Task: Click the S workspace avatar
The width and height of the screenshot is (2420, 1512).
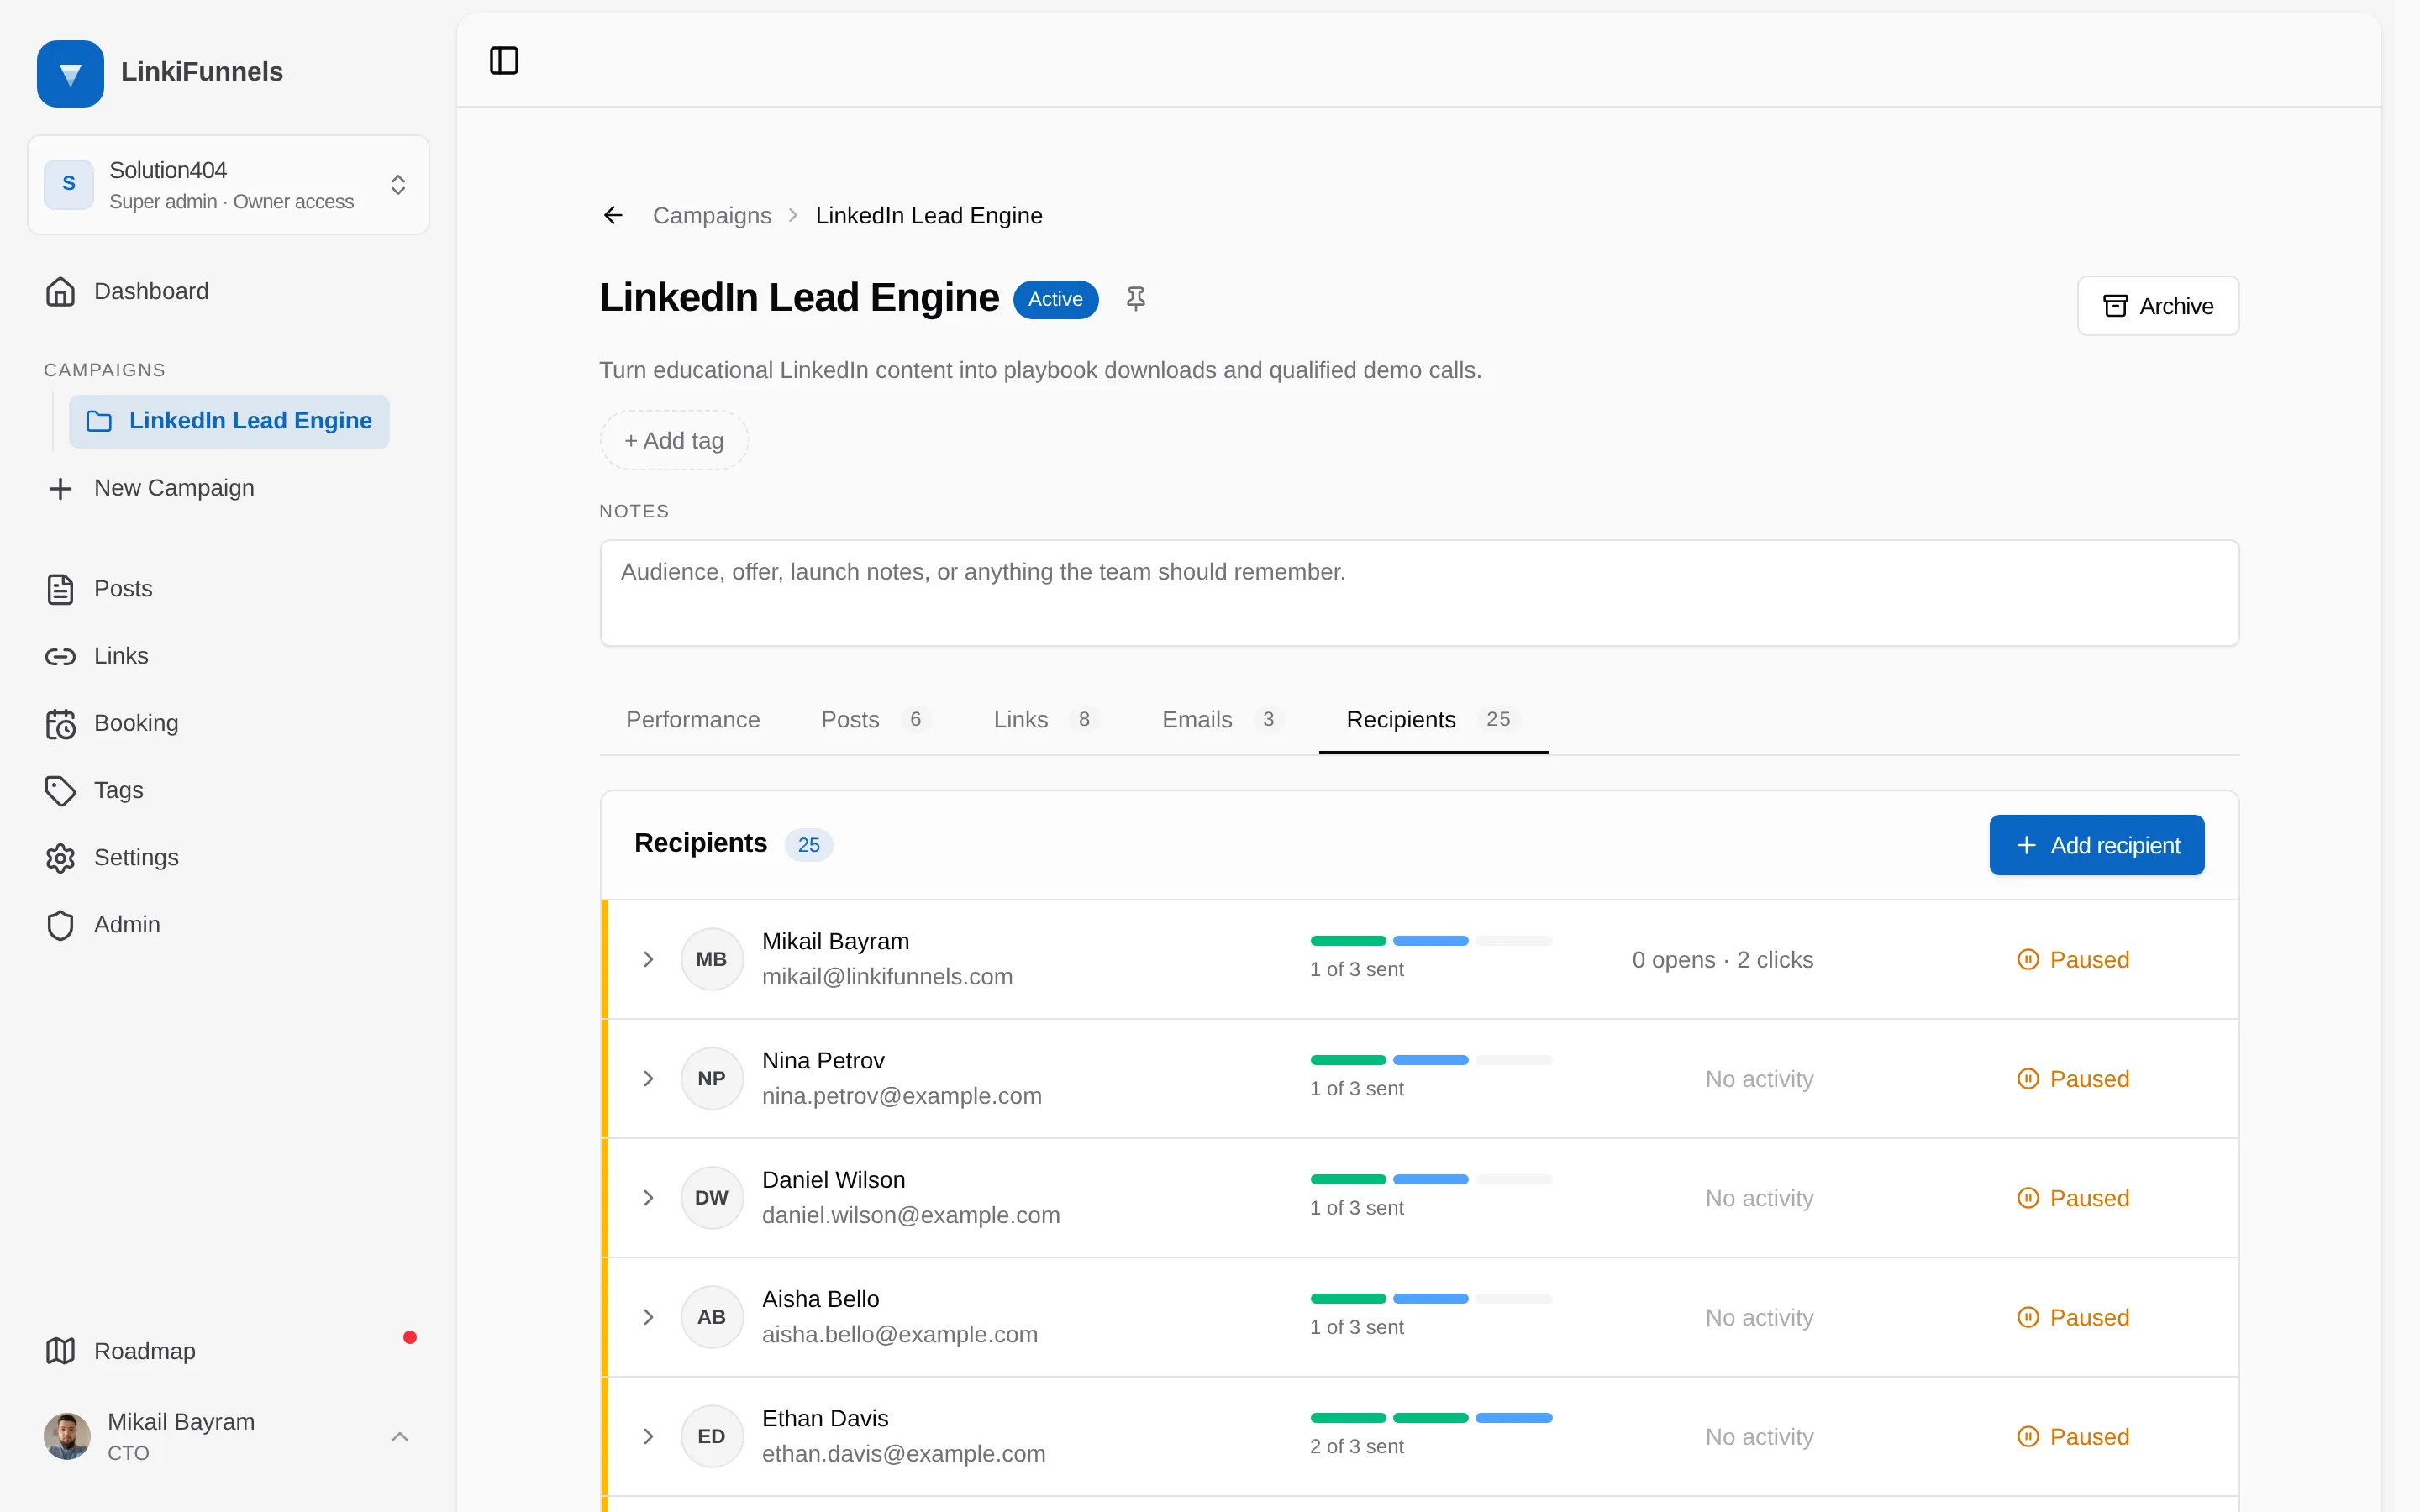Action: [x=69, y=184]
